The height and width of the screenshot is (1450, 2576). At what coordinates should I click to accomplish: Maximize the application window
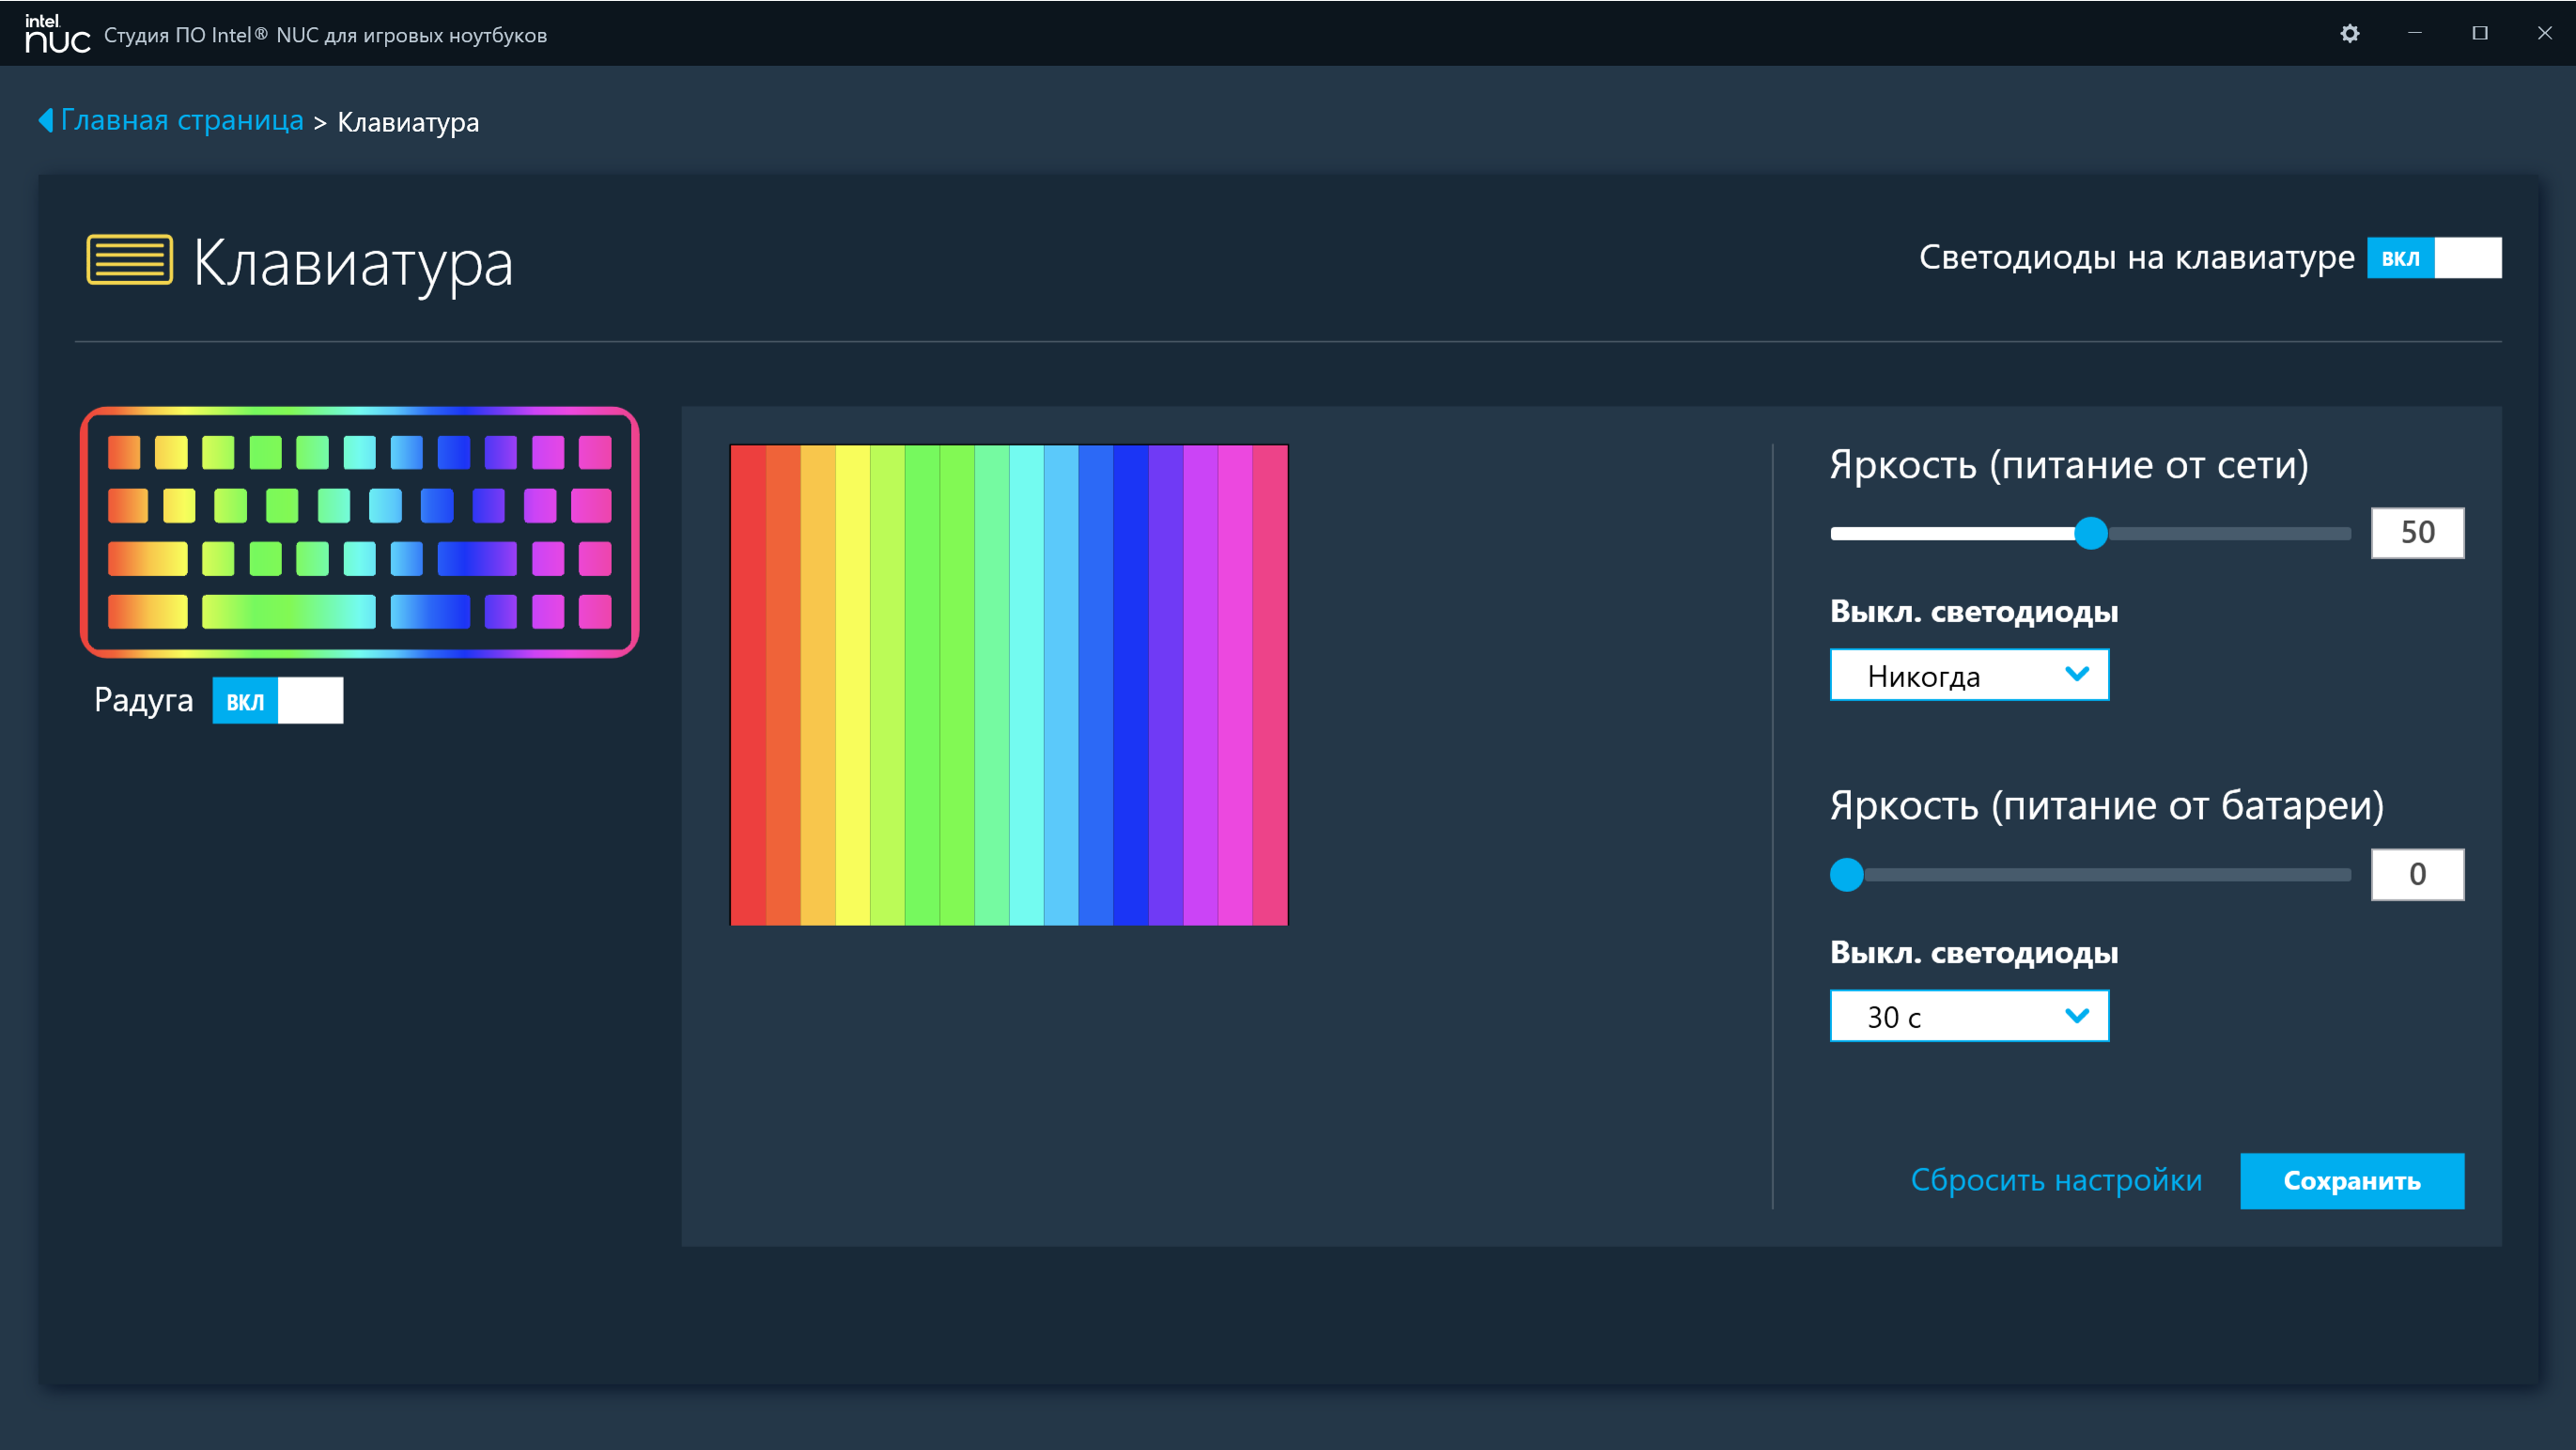(x=2479, y=34)
